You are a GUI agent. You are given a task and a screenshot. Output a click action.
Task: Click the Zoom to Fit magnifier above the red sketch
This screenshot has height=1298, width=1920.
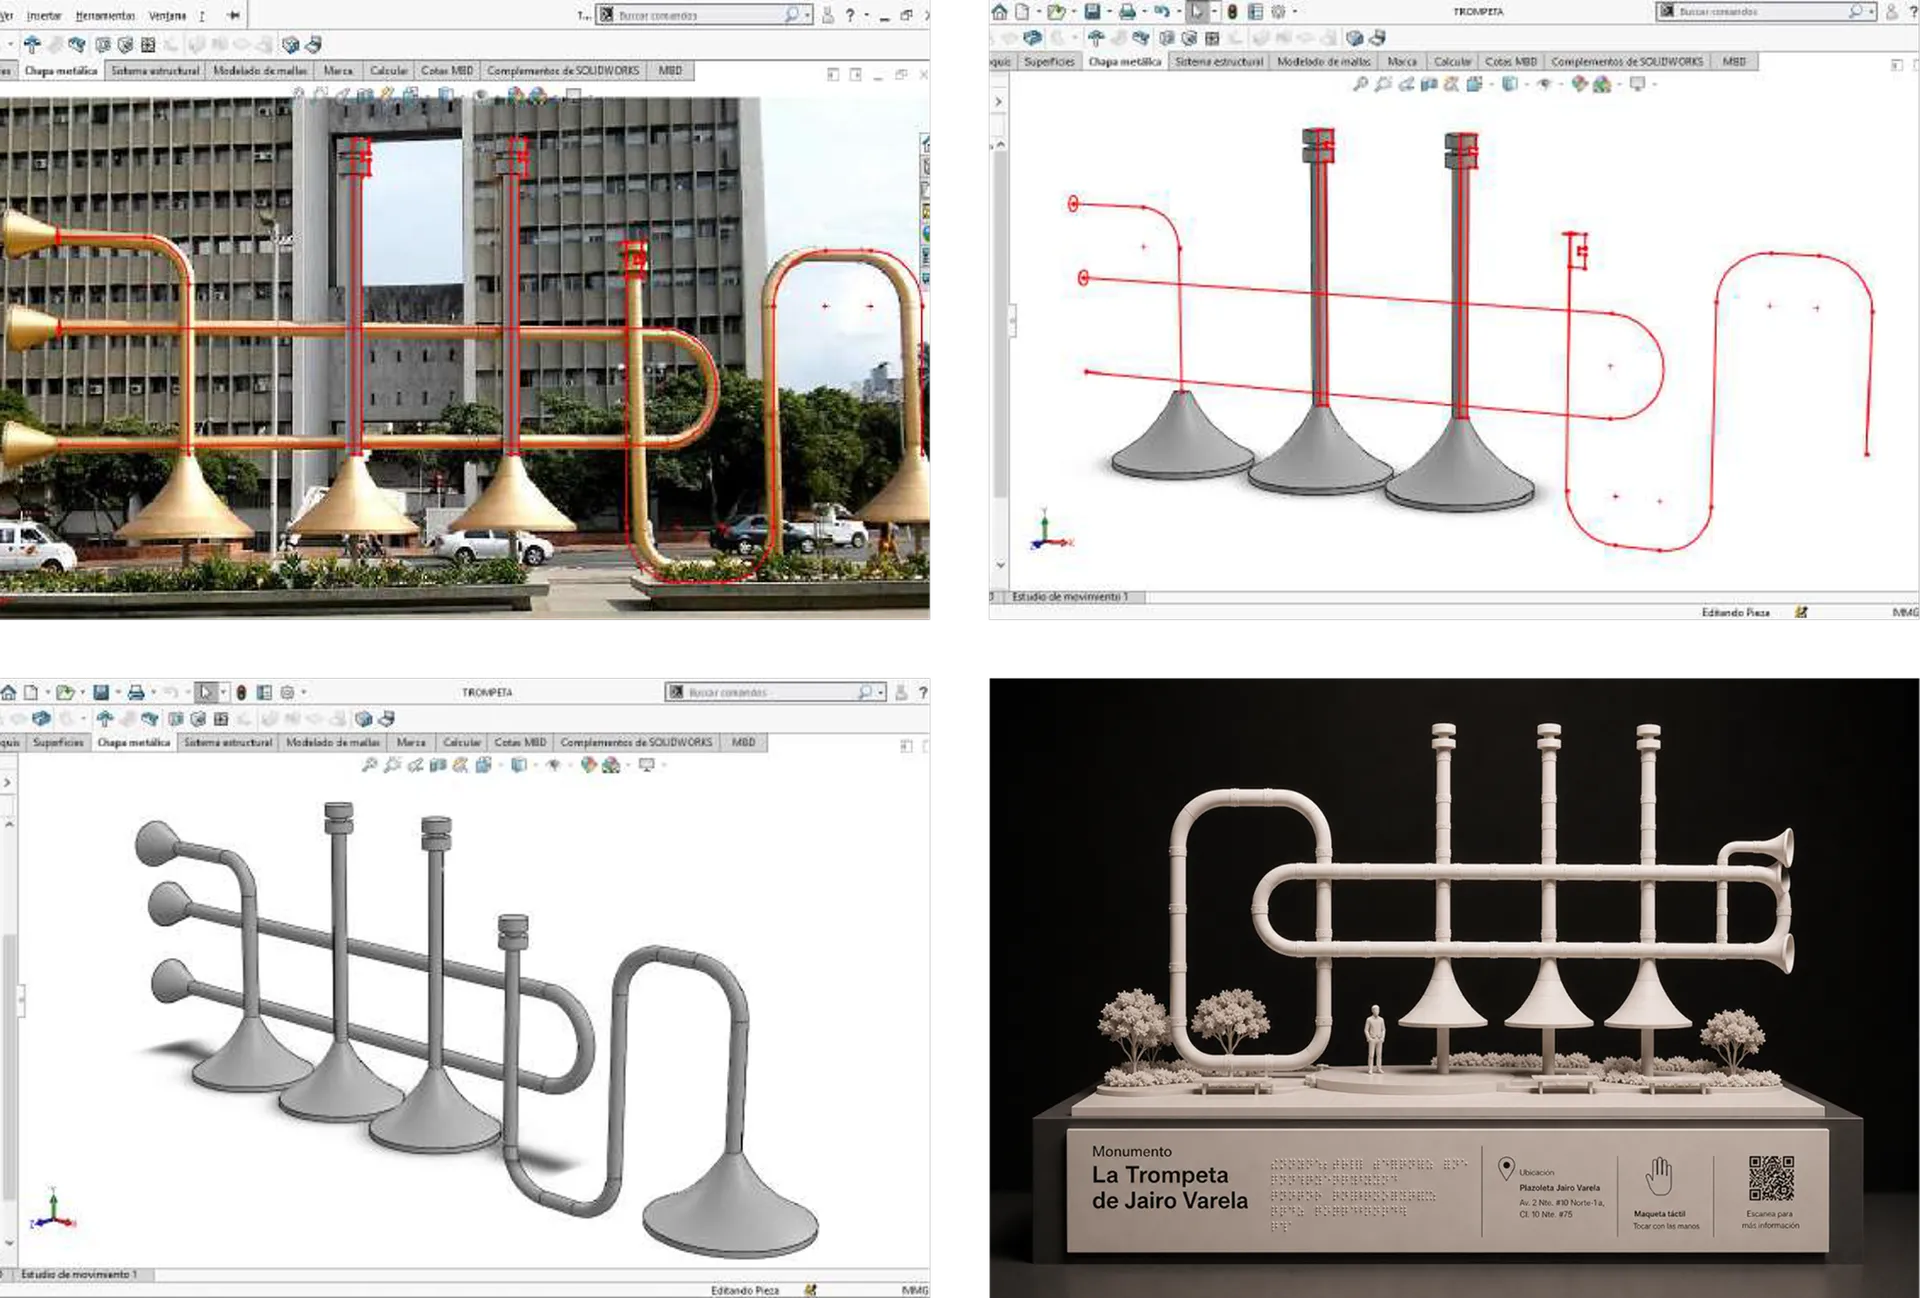(x=1360, y=84)
